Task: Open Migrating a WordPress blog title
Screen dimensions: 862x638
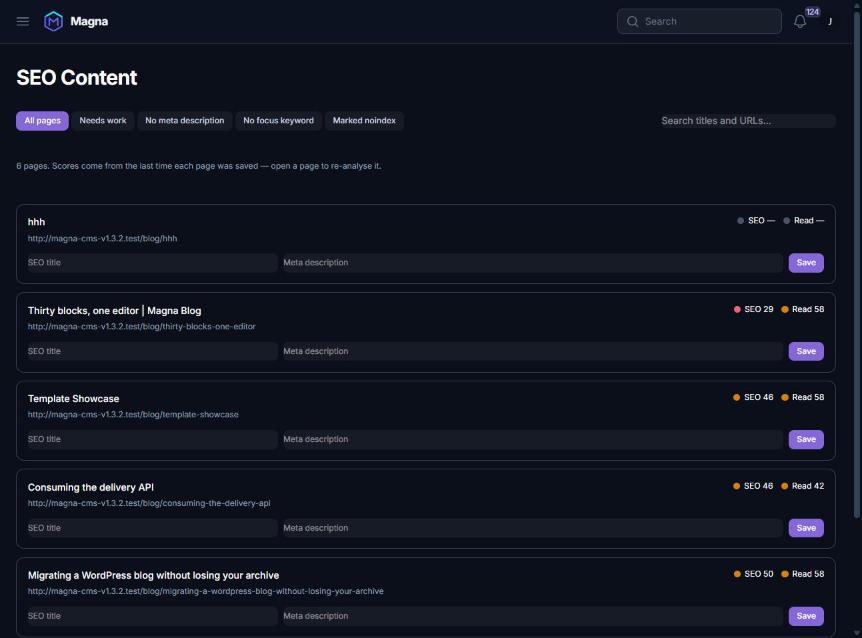Action: tap(153, 575)
